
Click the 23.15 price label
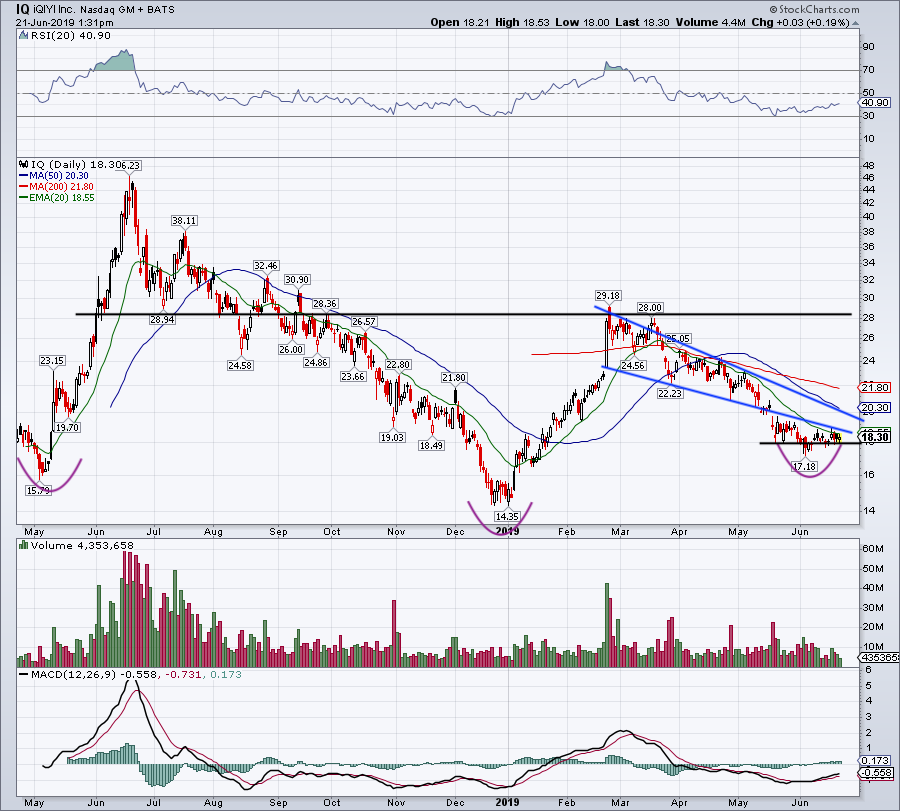tap(52, 360)
